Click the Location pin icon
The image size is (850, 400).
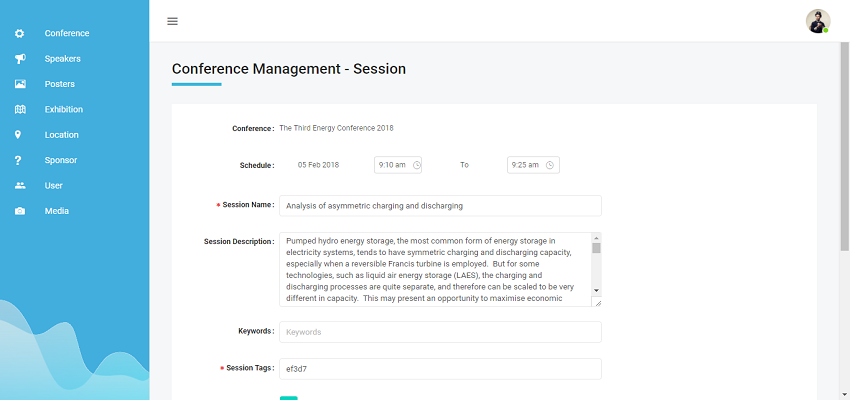(18, 134)
